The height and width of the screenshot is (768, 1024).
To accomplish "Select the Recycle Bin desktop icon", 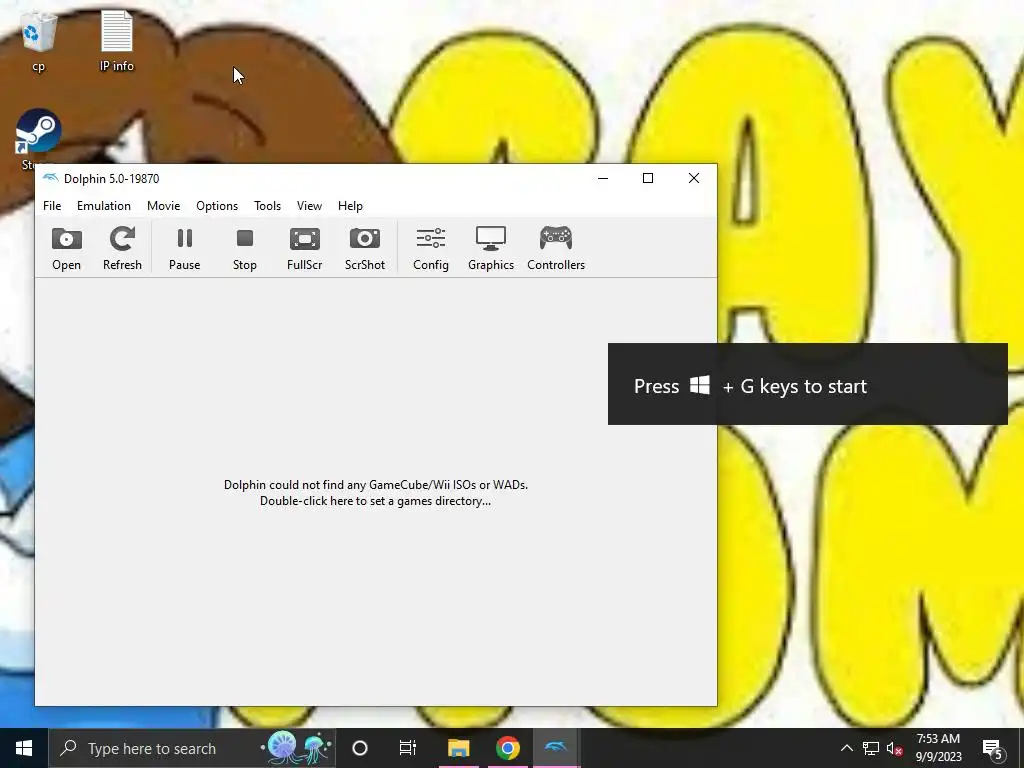I will tap(39, 40).
